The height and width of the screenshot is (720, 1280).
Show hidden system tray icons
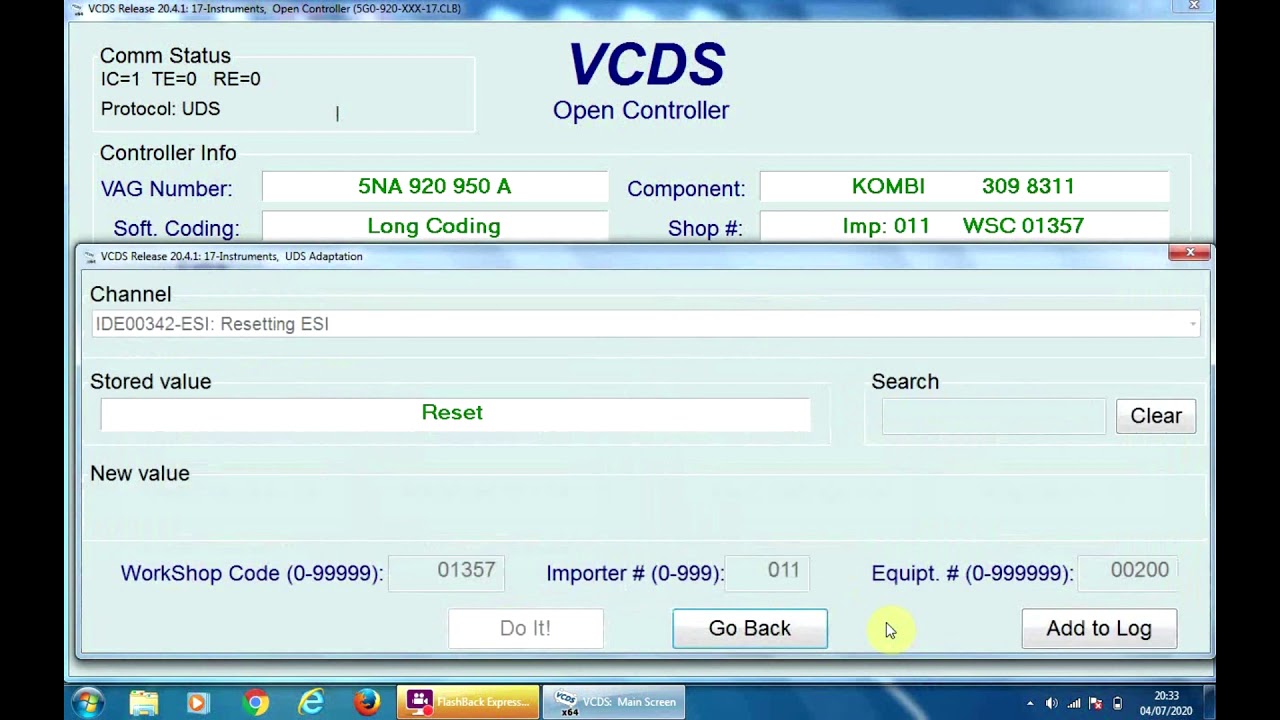pyautogui.click(x=1030, y=703)
